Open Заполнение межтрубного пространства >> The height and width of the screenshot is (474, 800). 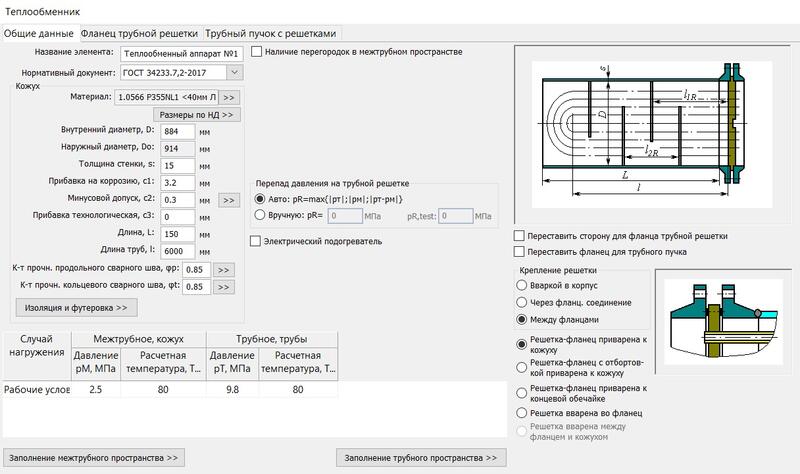94,458
